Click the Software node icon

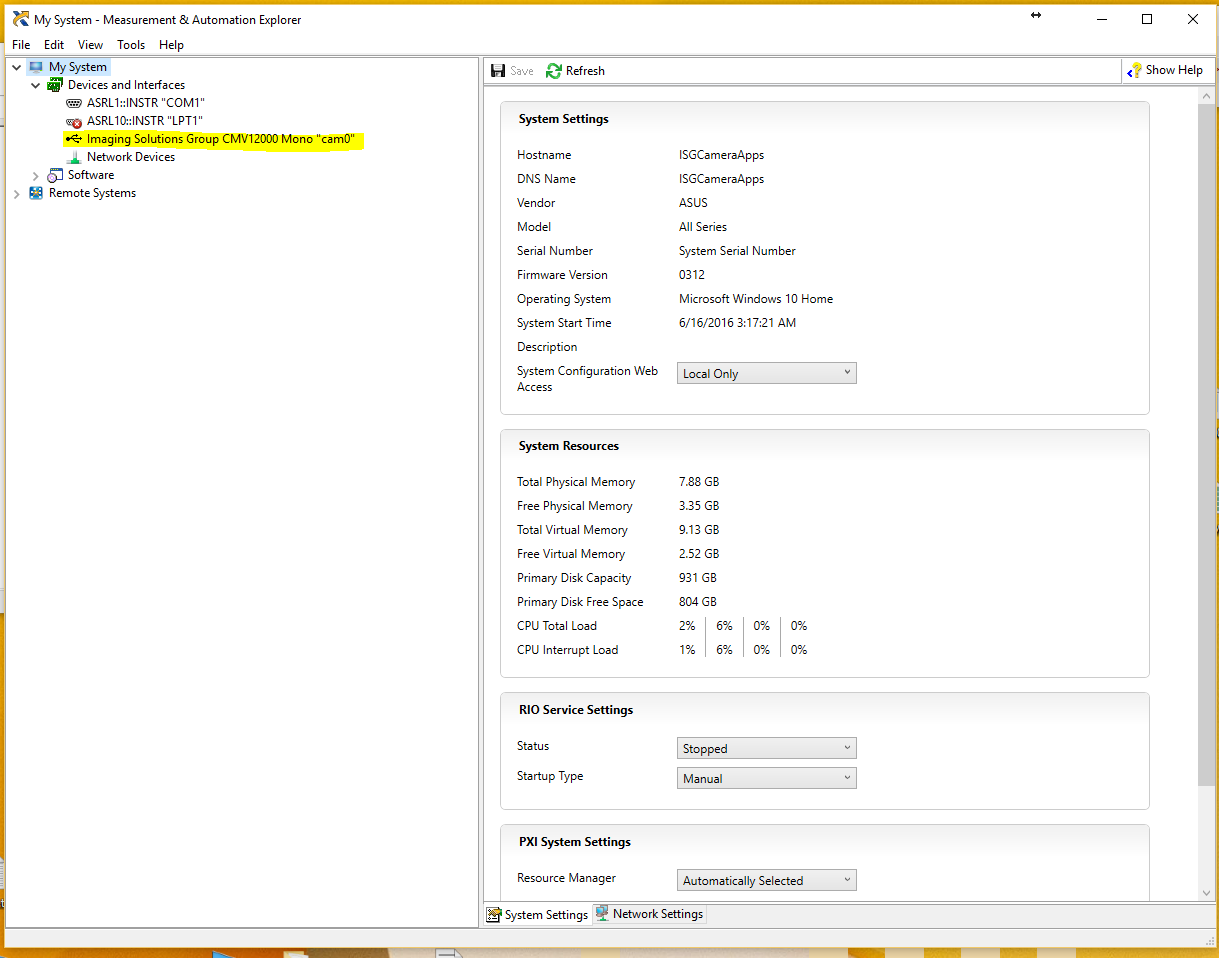click(x=55, y=175)
